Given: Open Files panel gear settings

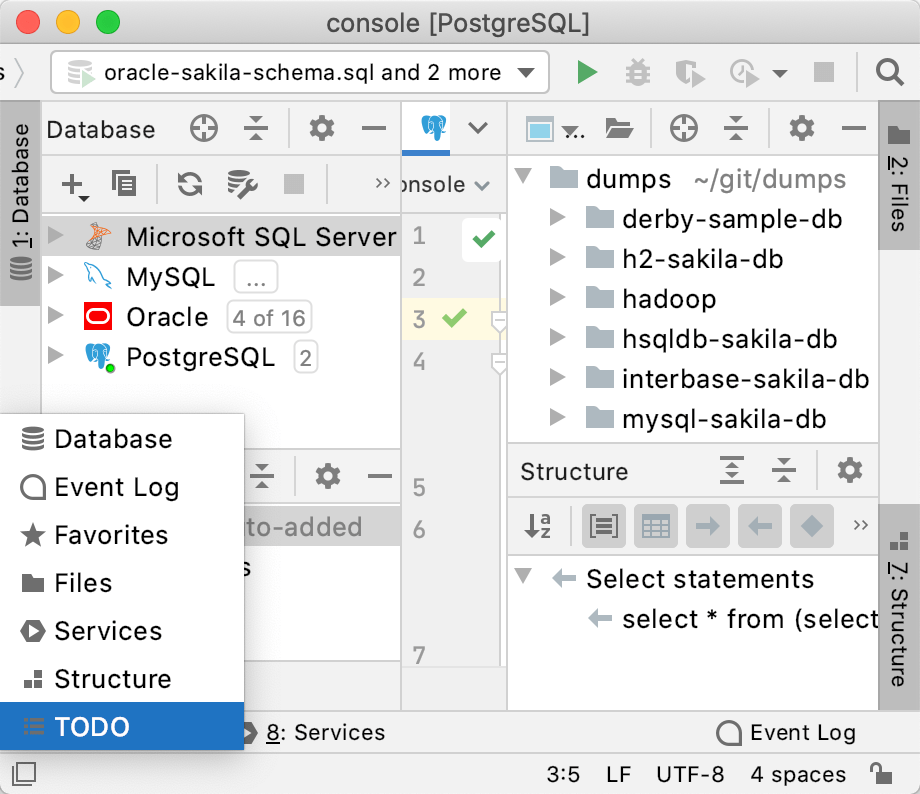Looking at the screenshot, I should (x=801, y=128).
